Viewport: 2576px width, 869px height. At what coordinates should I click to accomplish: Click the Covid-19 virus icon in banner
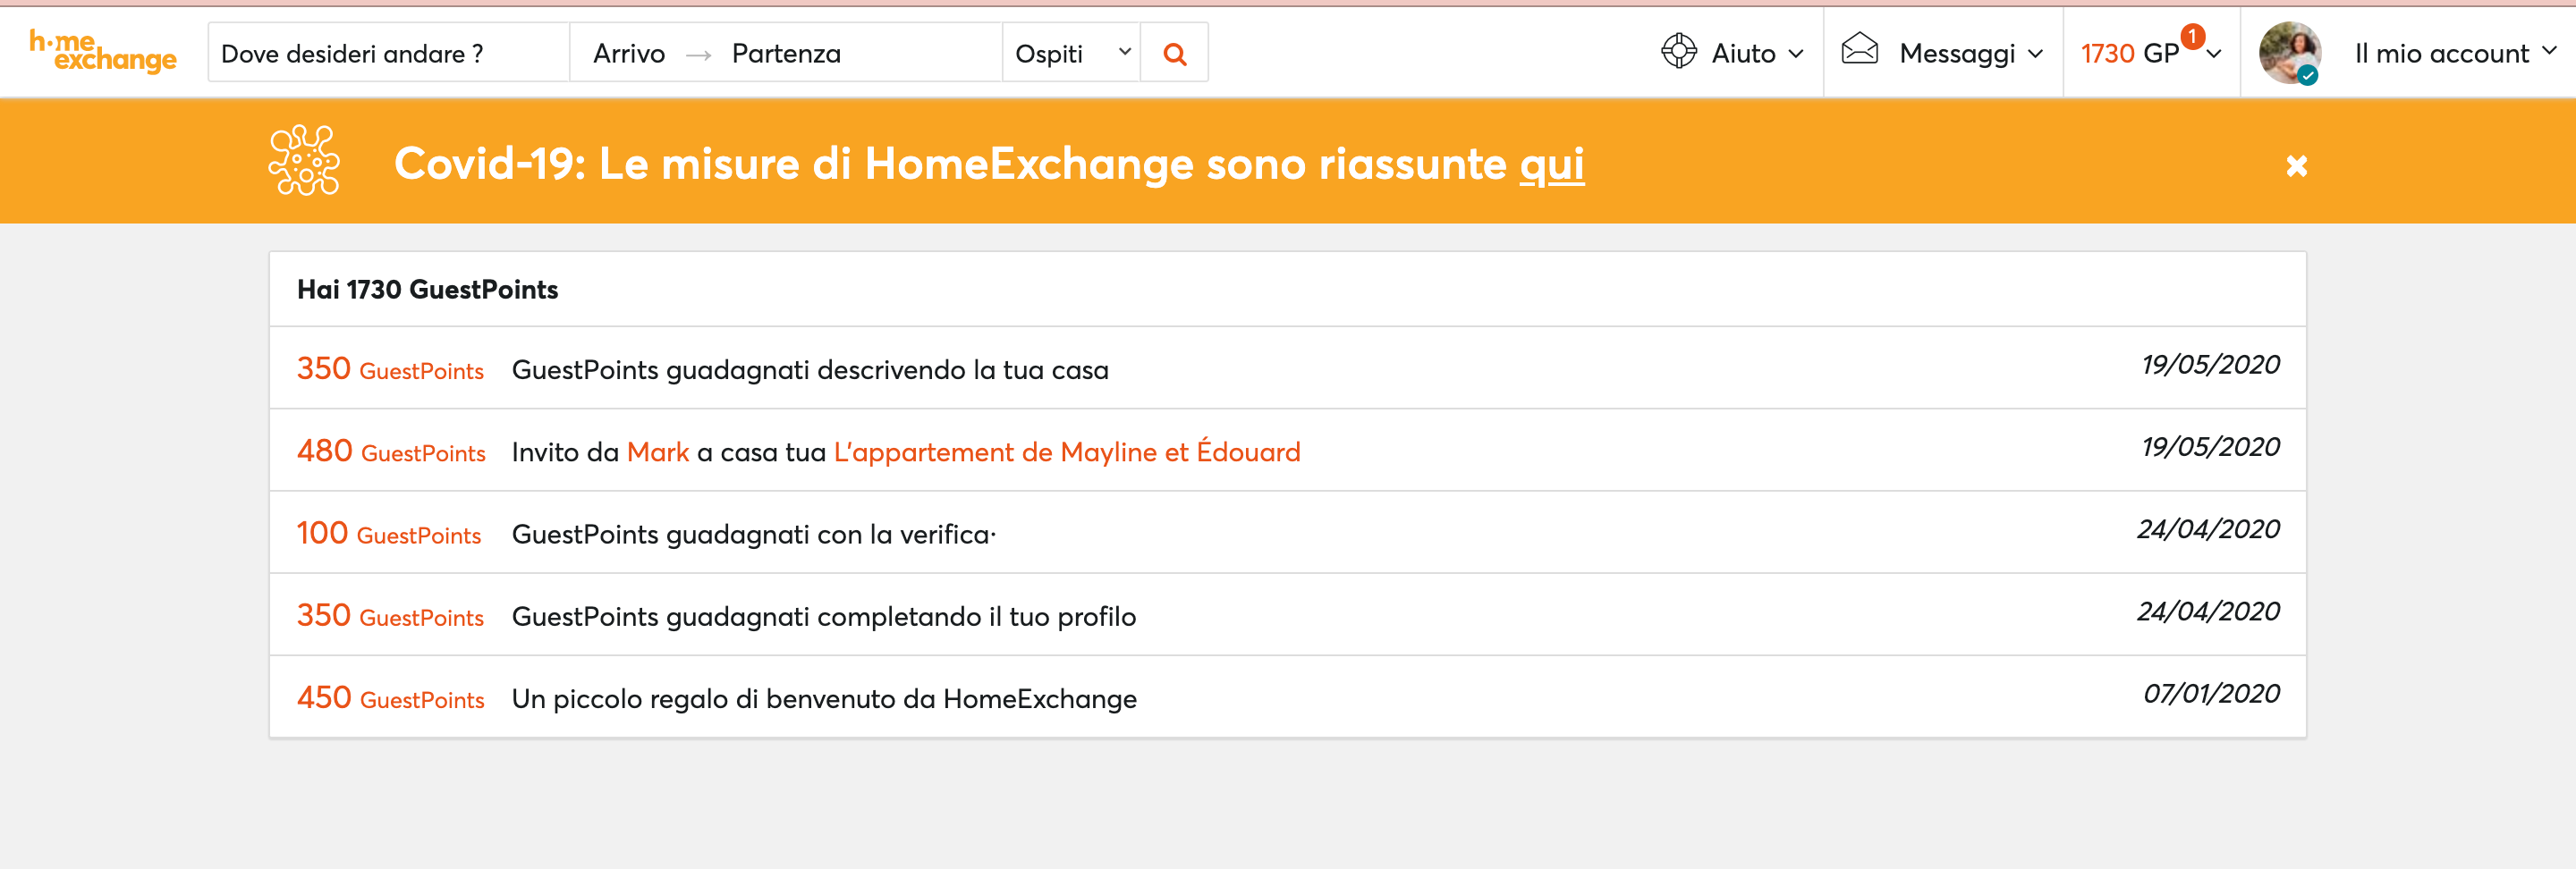click(304, 160)
